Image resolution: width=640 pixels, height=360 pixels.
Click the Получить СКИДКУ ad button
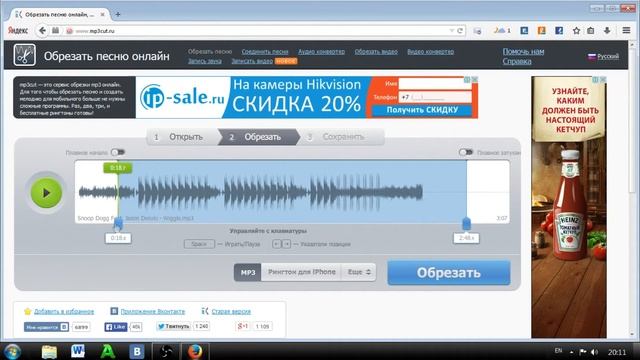point(422,110)
